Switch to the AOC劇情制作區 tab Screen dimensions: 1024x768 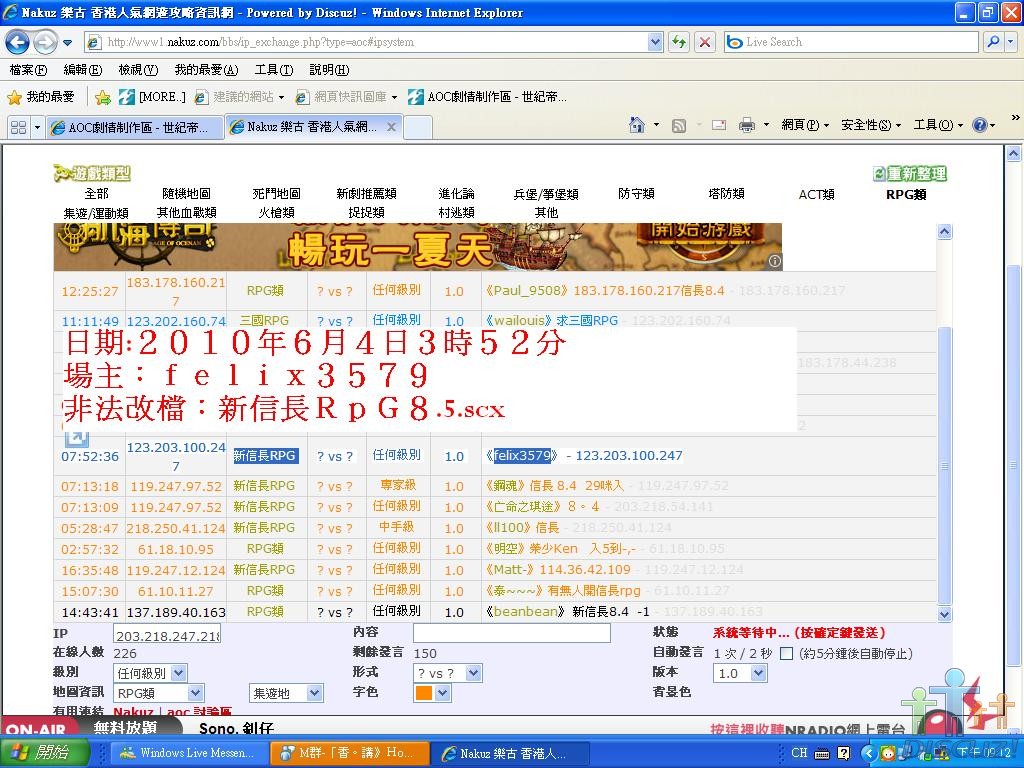(x=130, y=127)
